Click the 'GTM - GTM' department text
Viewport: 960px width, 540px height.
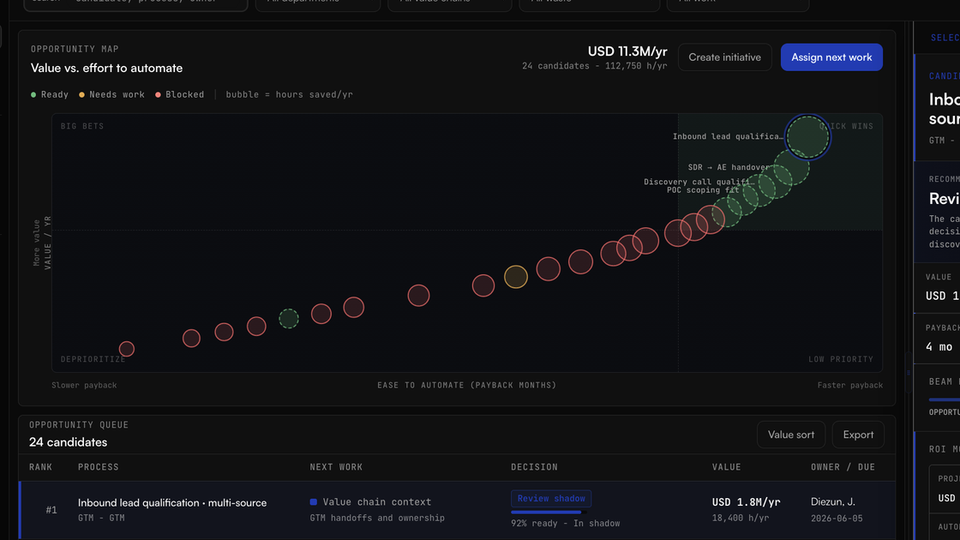pos(101,518)
